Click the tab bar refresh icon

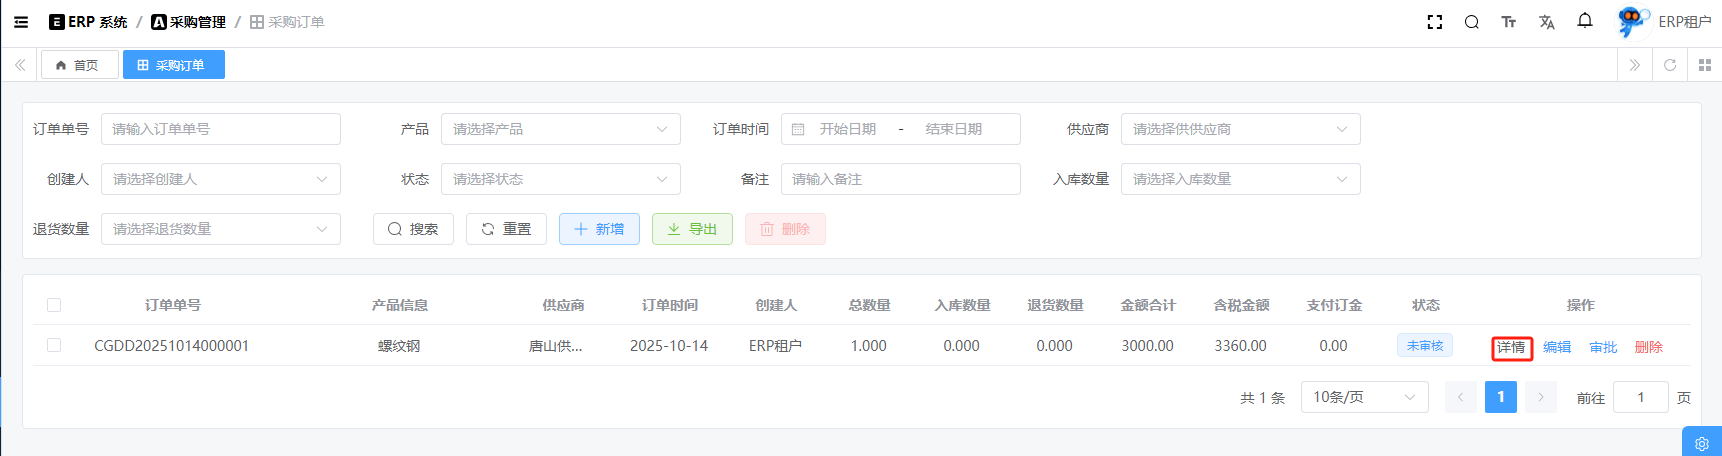coord(1669,65)
